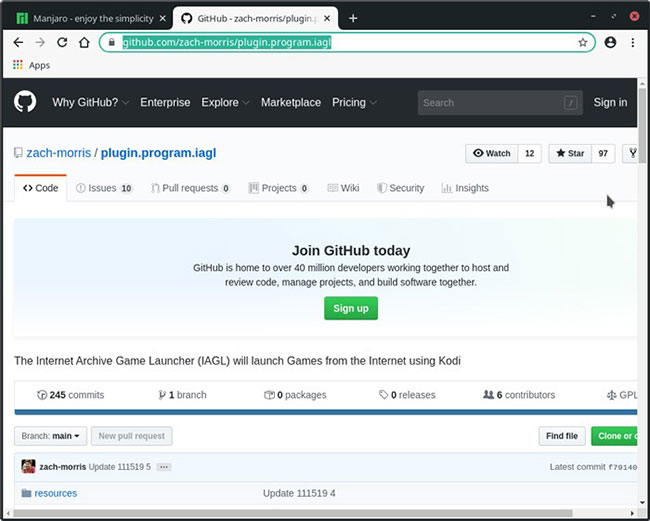Open plugin.program.iagl repository link
The width and height of the screenshot is (650, 521).
tap(158, 153)
